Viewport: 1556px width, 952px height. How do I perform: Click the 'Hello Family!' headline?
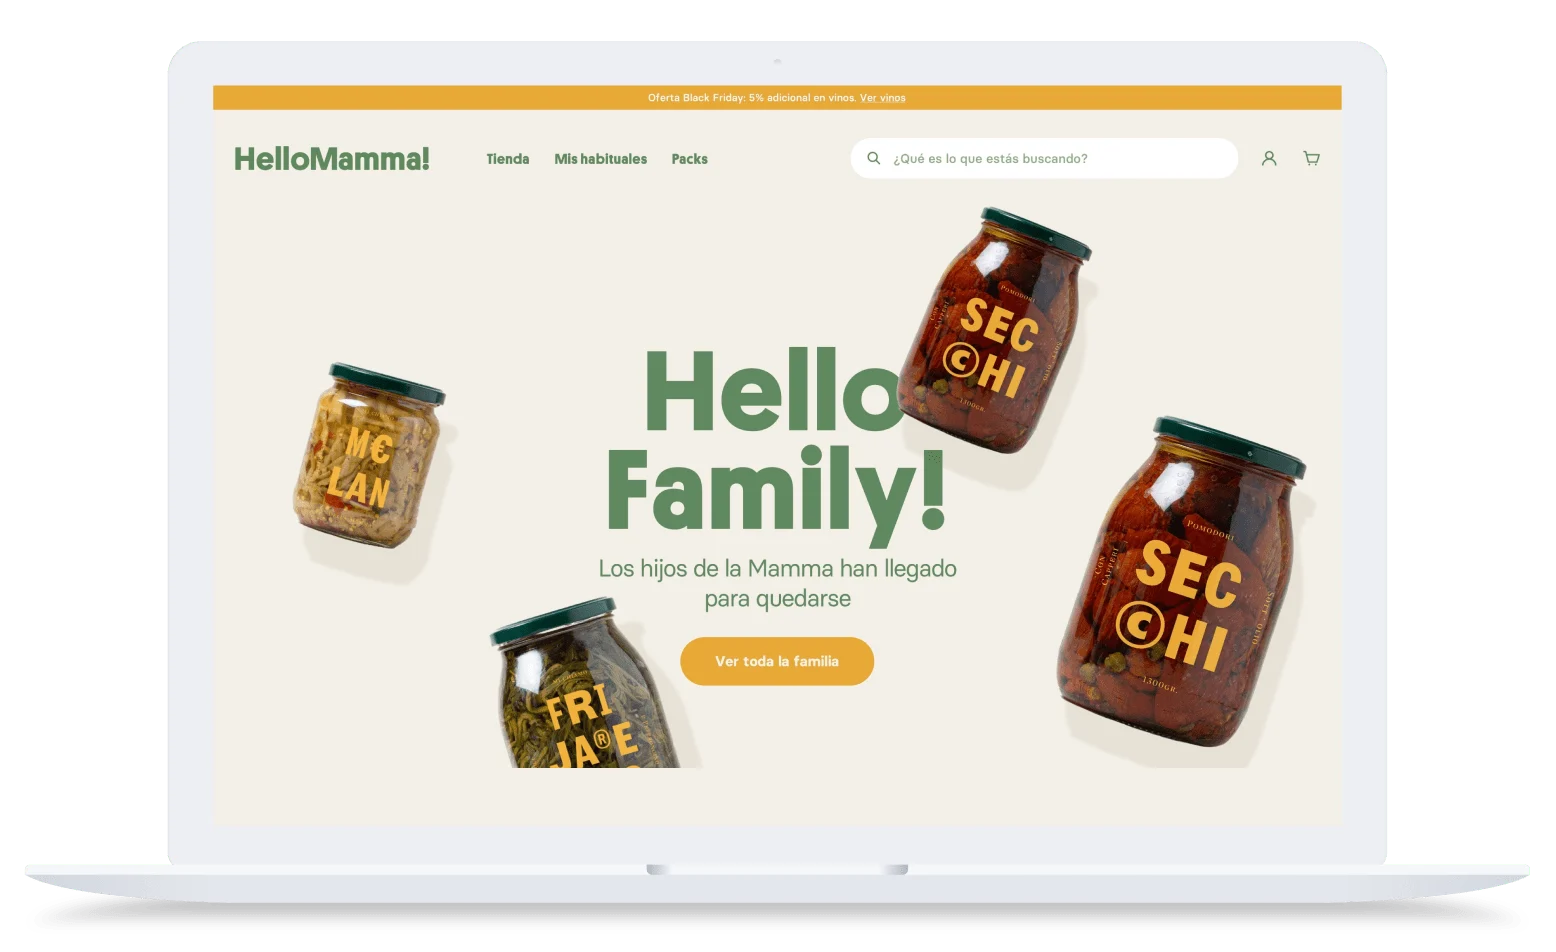pos(776,440)
